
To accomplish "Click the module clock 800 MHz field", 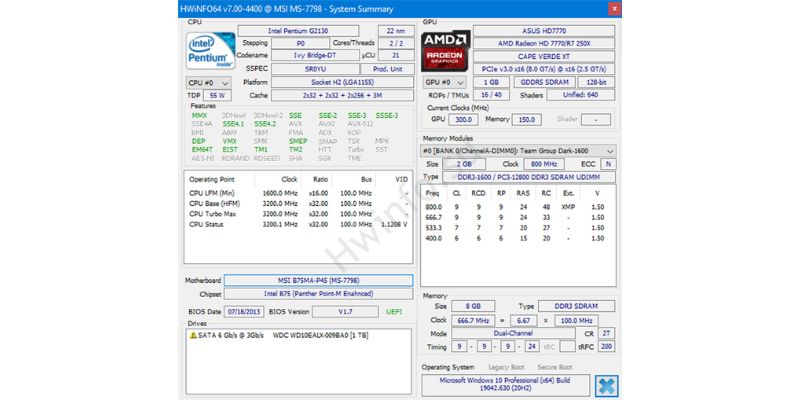I will [x=544, y=164].
